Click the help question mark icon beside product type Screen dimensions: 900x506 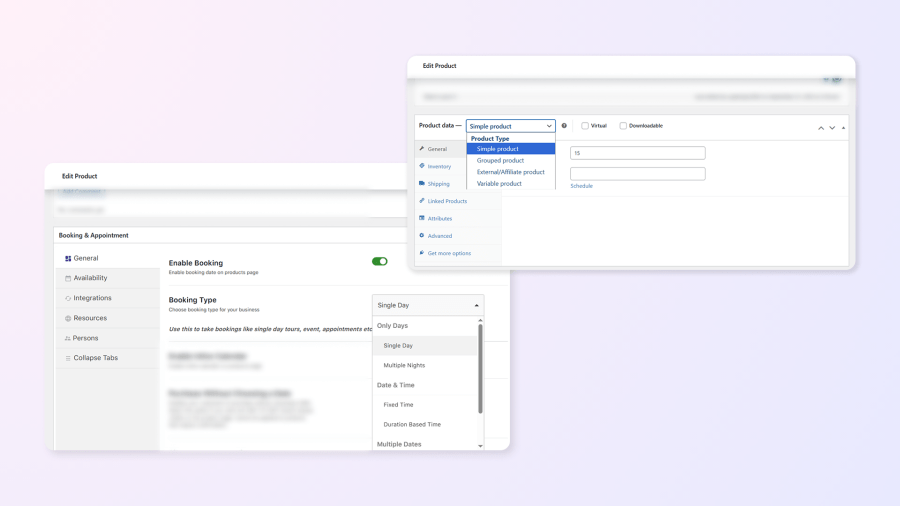(x=564, y=126)
